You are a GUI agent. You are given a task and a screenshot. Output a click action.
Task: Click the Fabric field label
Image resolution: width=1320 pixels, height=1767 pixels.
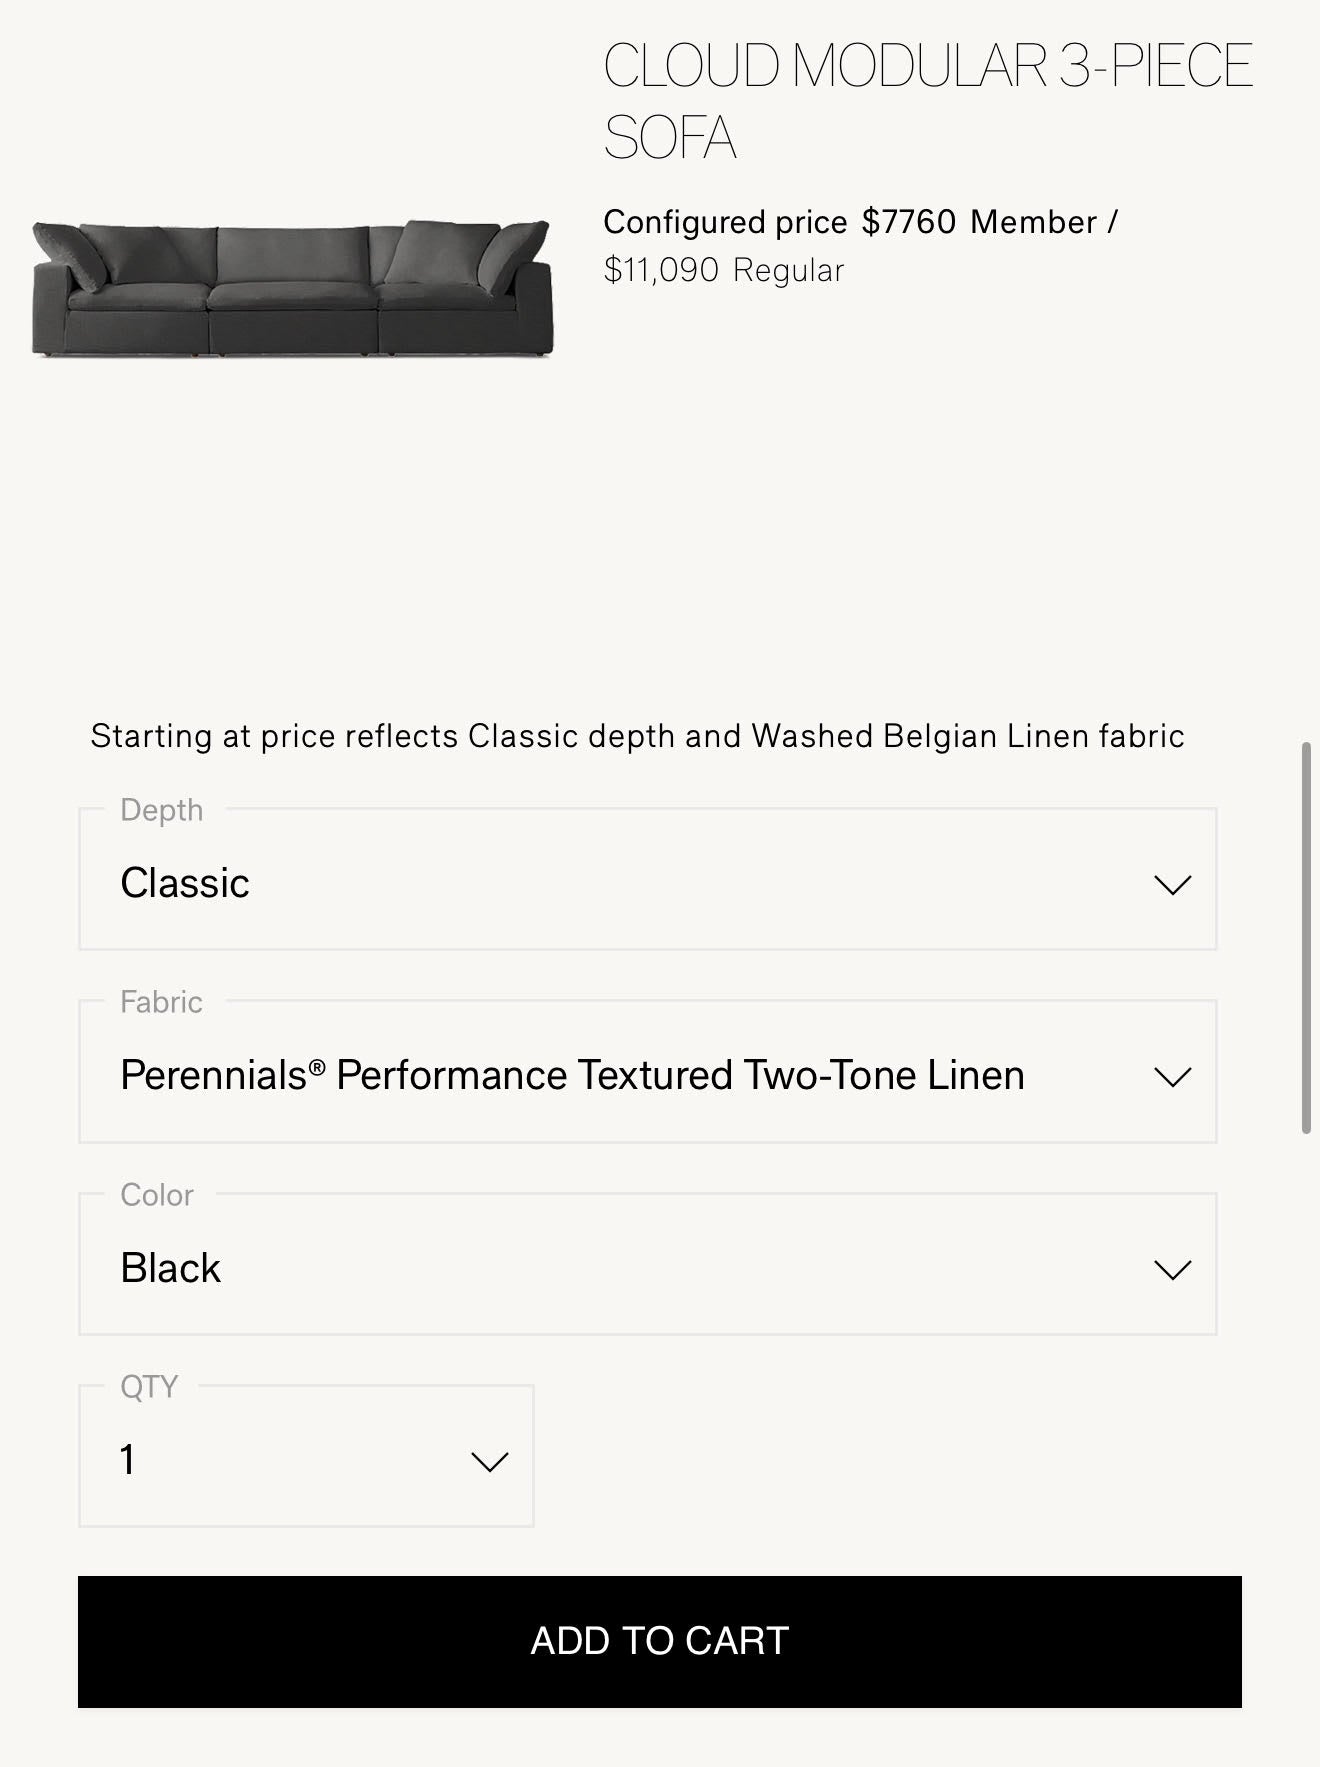click(x=161, y=1002)
